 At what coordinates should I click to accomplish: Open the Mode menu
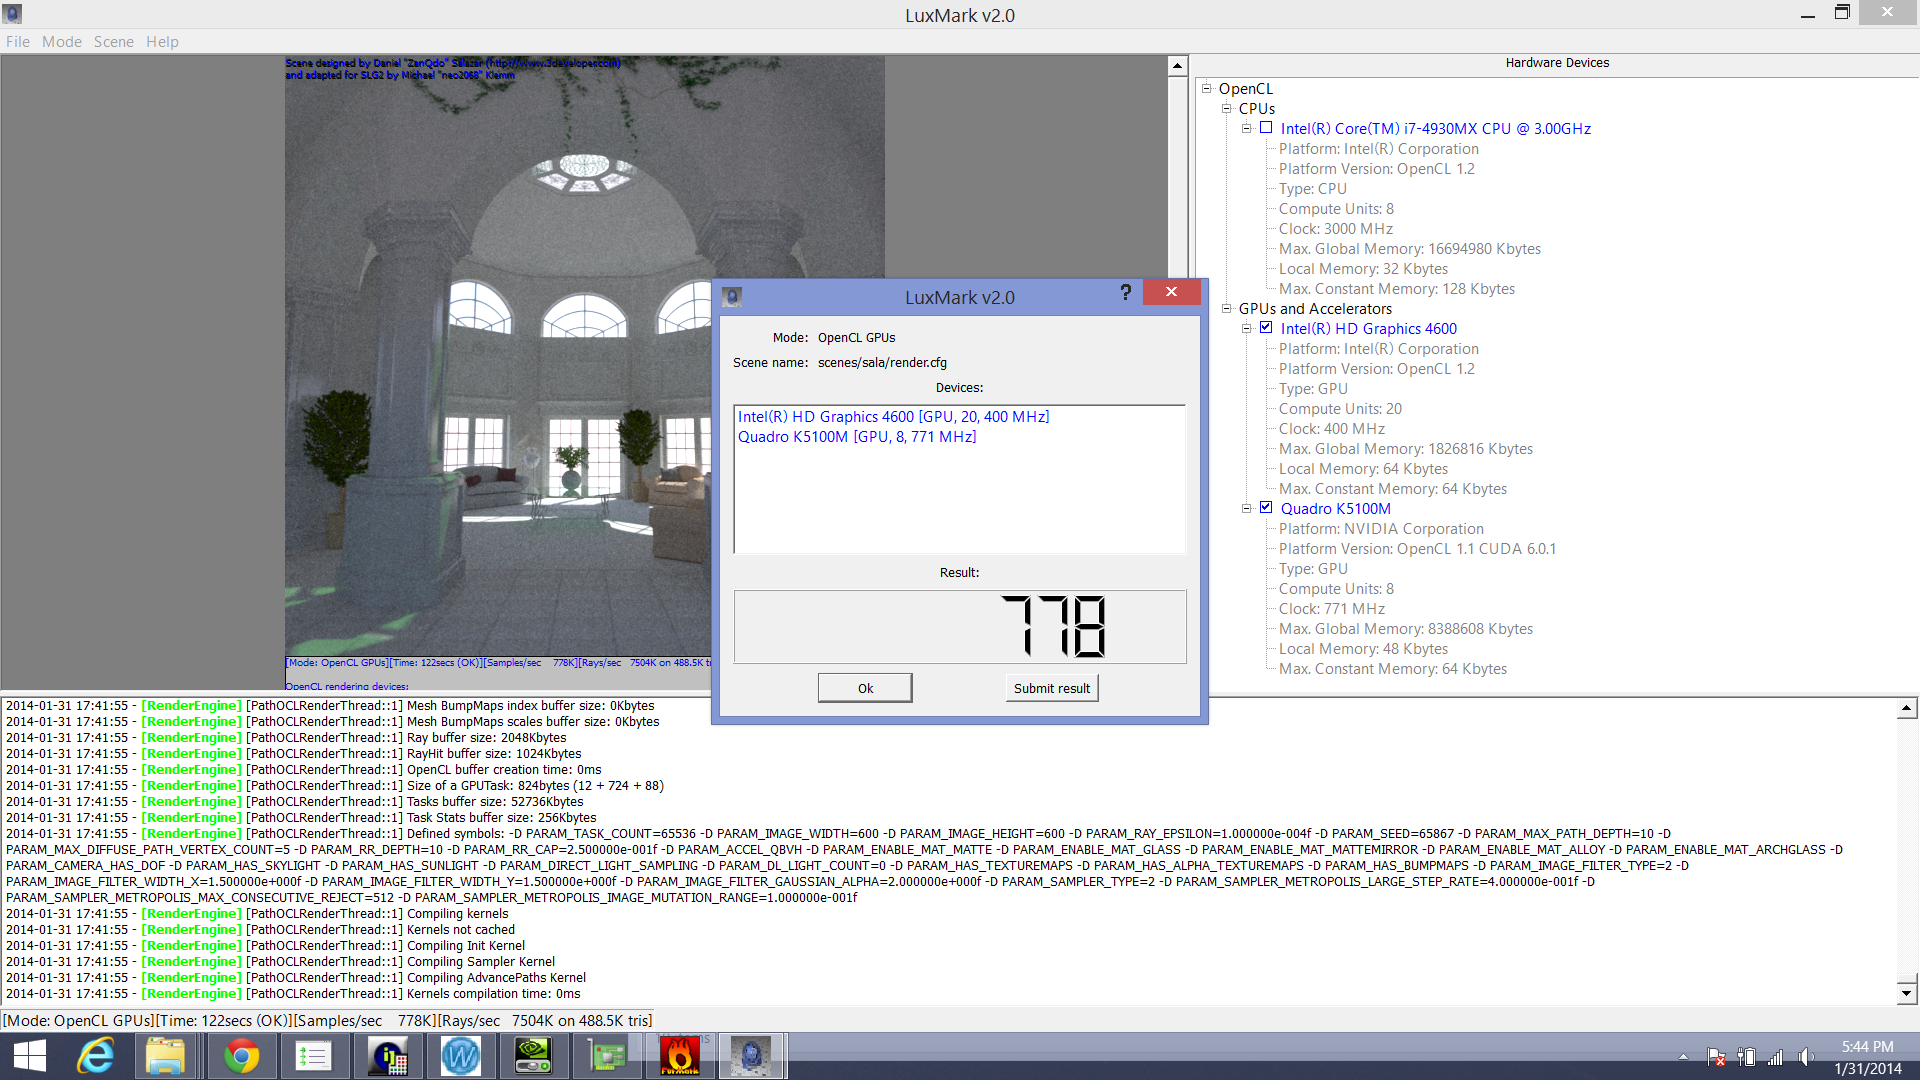(x=62, y=41)
